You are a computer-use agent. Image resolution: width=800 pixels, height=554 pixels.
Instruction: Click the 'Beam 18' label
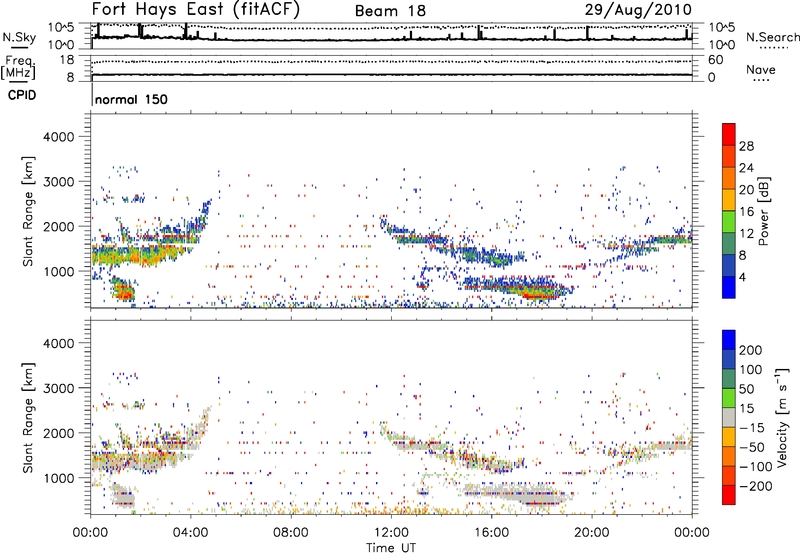[x=390, y=11]
